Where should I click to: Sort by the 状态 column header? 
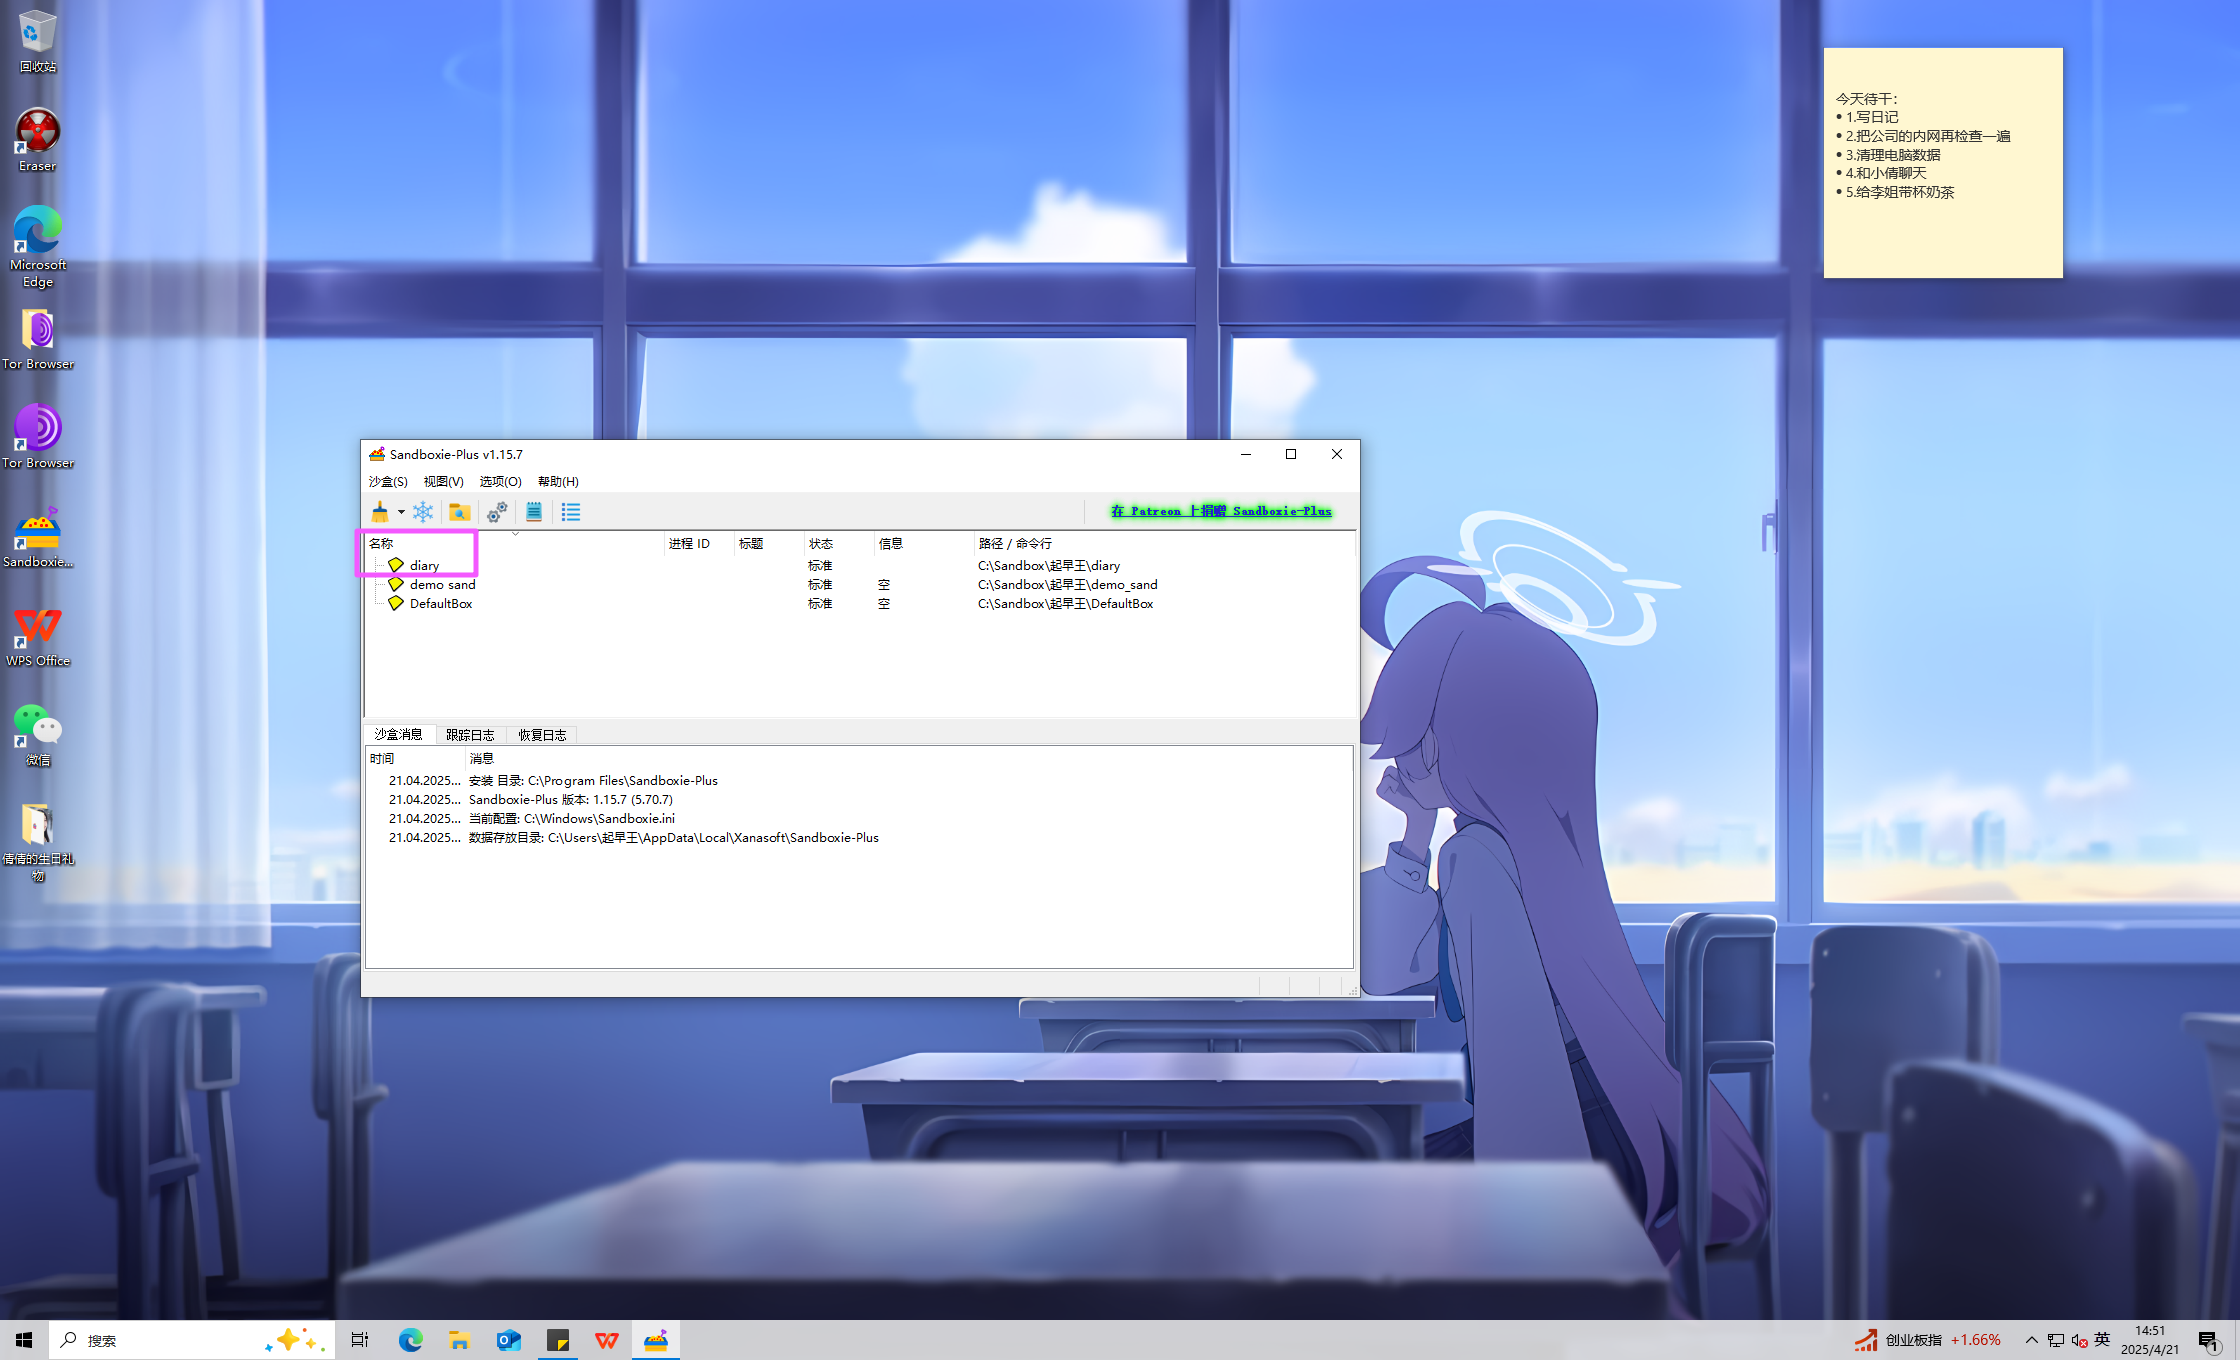tap(840, 544)
